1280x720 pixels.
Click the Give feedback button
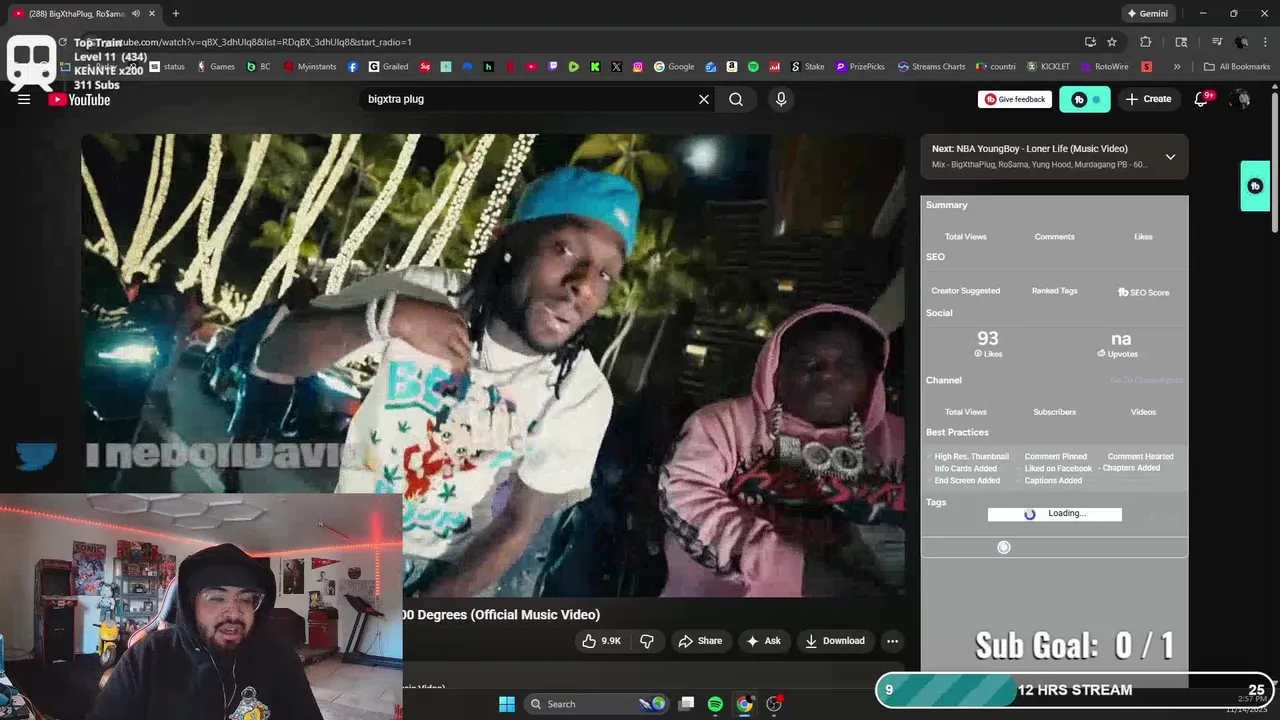click(x=1015, y=99)
